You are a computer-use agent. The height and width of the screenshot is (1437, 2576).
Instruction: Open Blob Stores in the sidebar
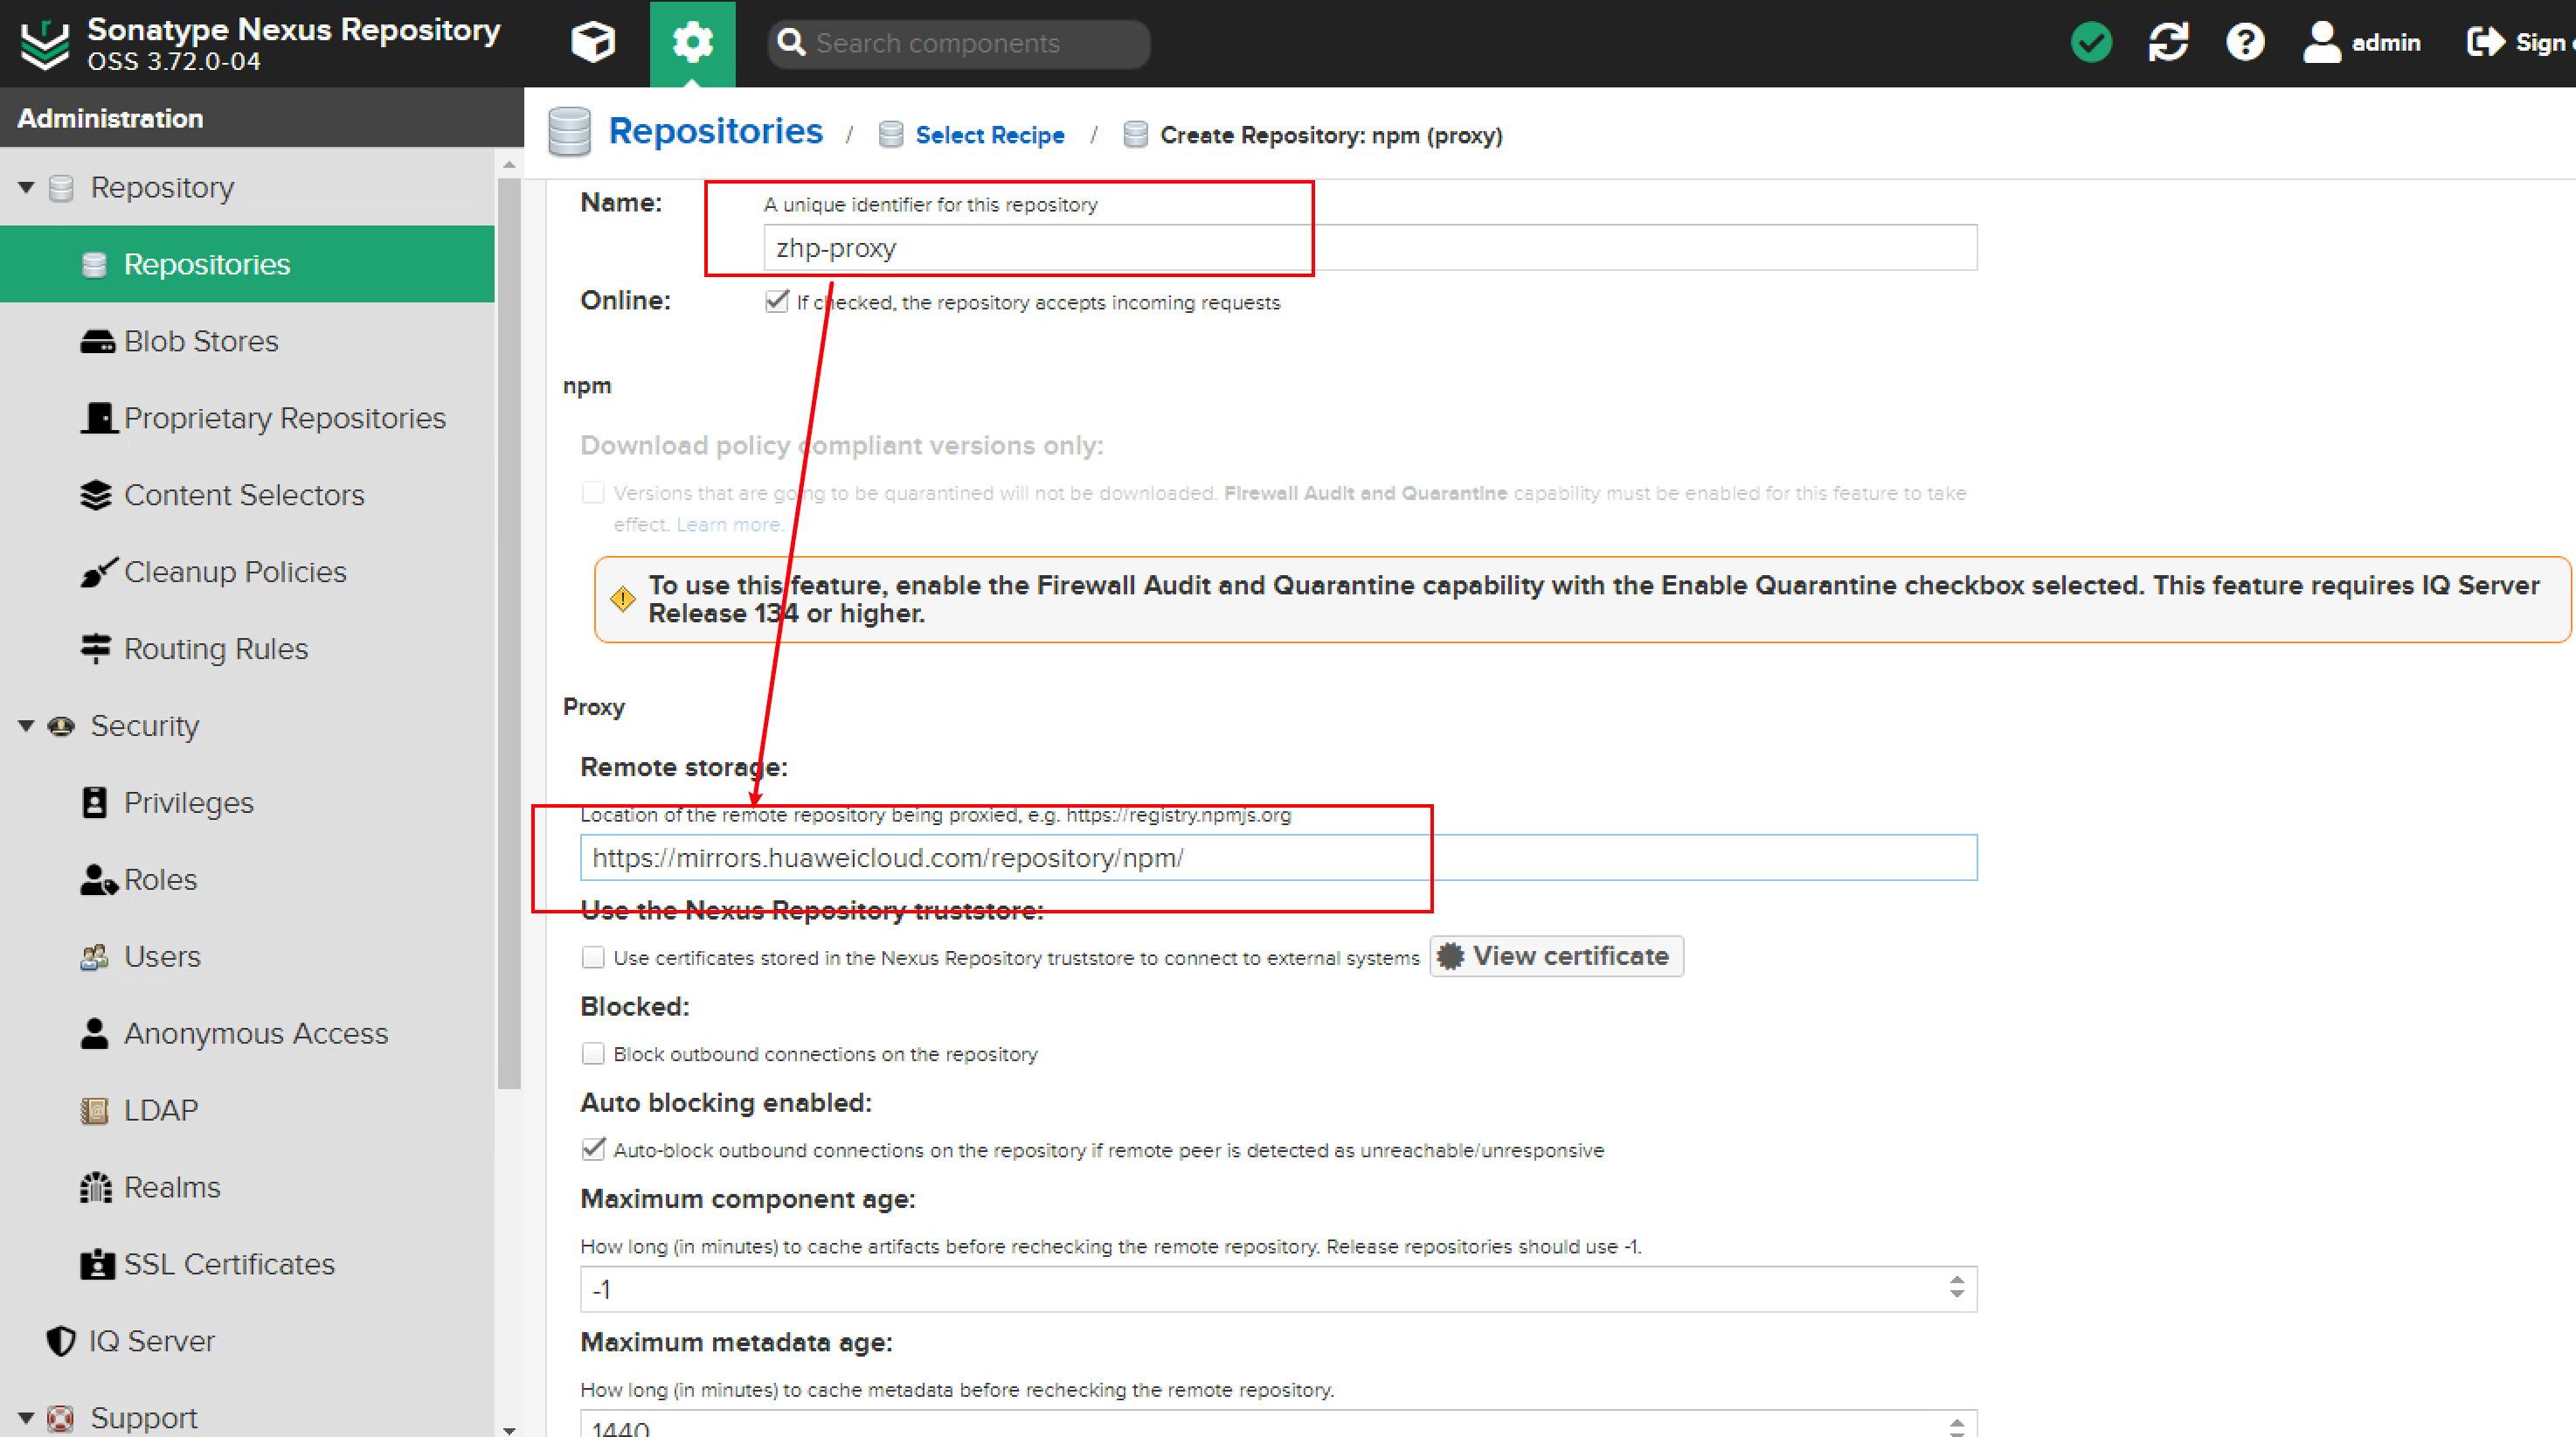(x=200, y=341)
